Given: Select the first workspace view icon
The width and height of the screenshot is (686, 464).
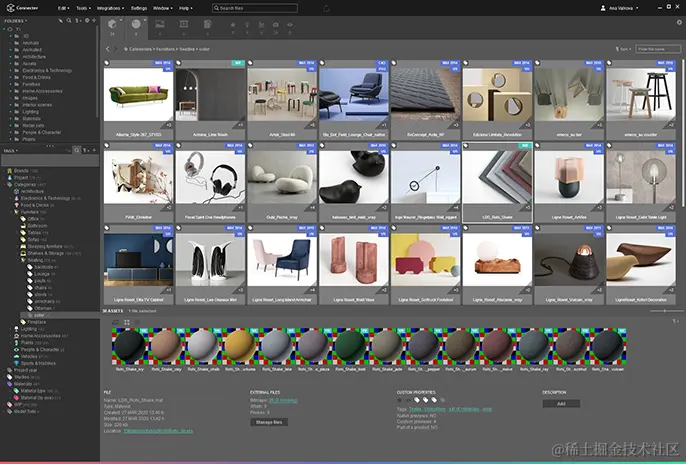Looking at the screenshot, I should click(x=111, y=22).
